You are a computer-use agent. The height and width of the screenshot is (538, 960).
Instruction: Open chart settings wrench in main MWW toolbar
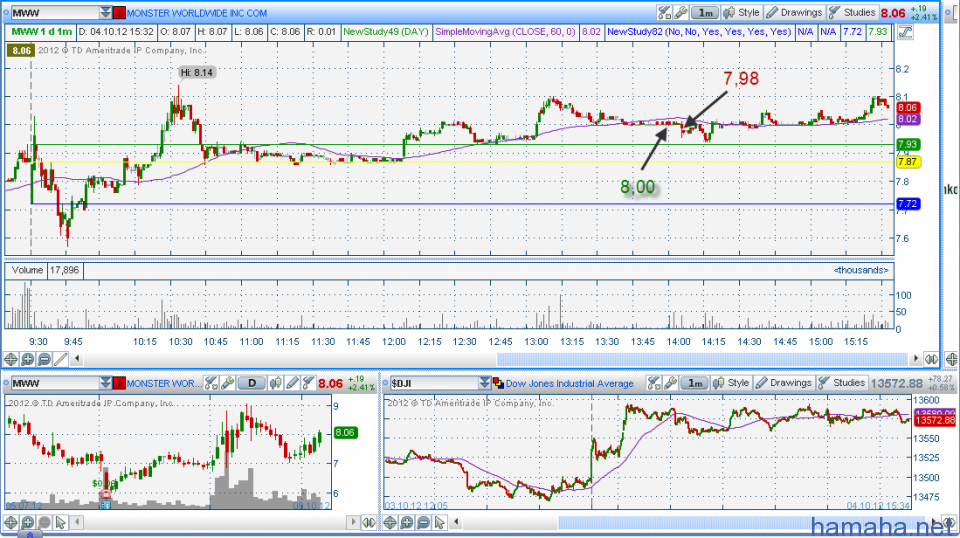coord(681,12)
